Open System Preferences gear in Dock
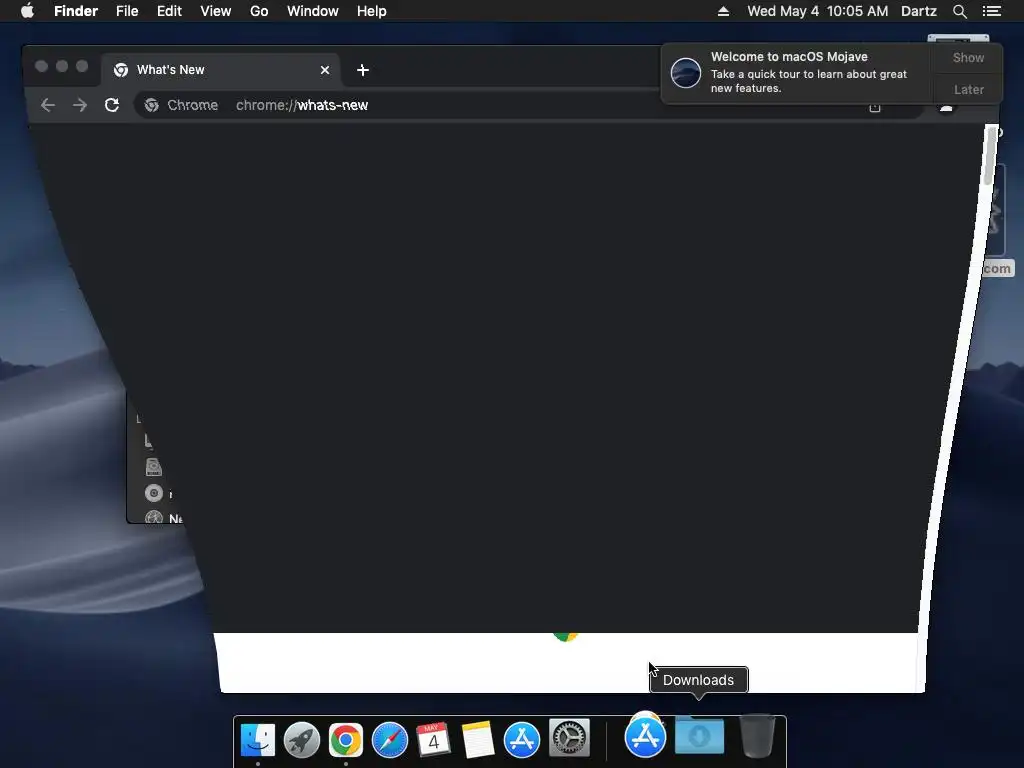Image resolution: width=1024 pixels, height=768 pixels. pyautogui.click(x=569, y=738)
